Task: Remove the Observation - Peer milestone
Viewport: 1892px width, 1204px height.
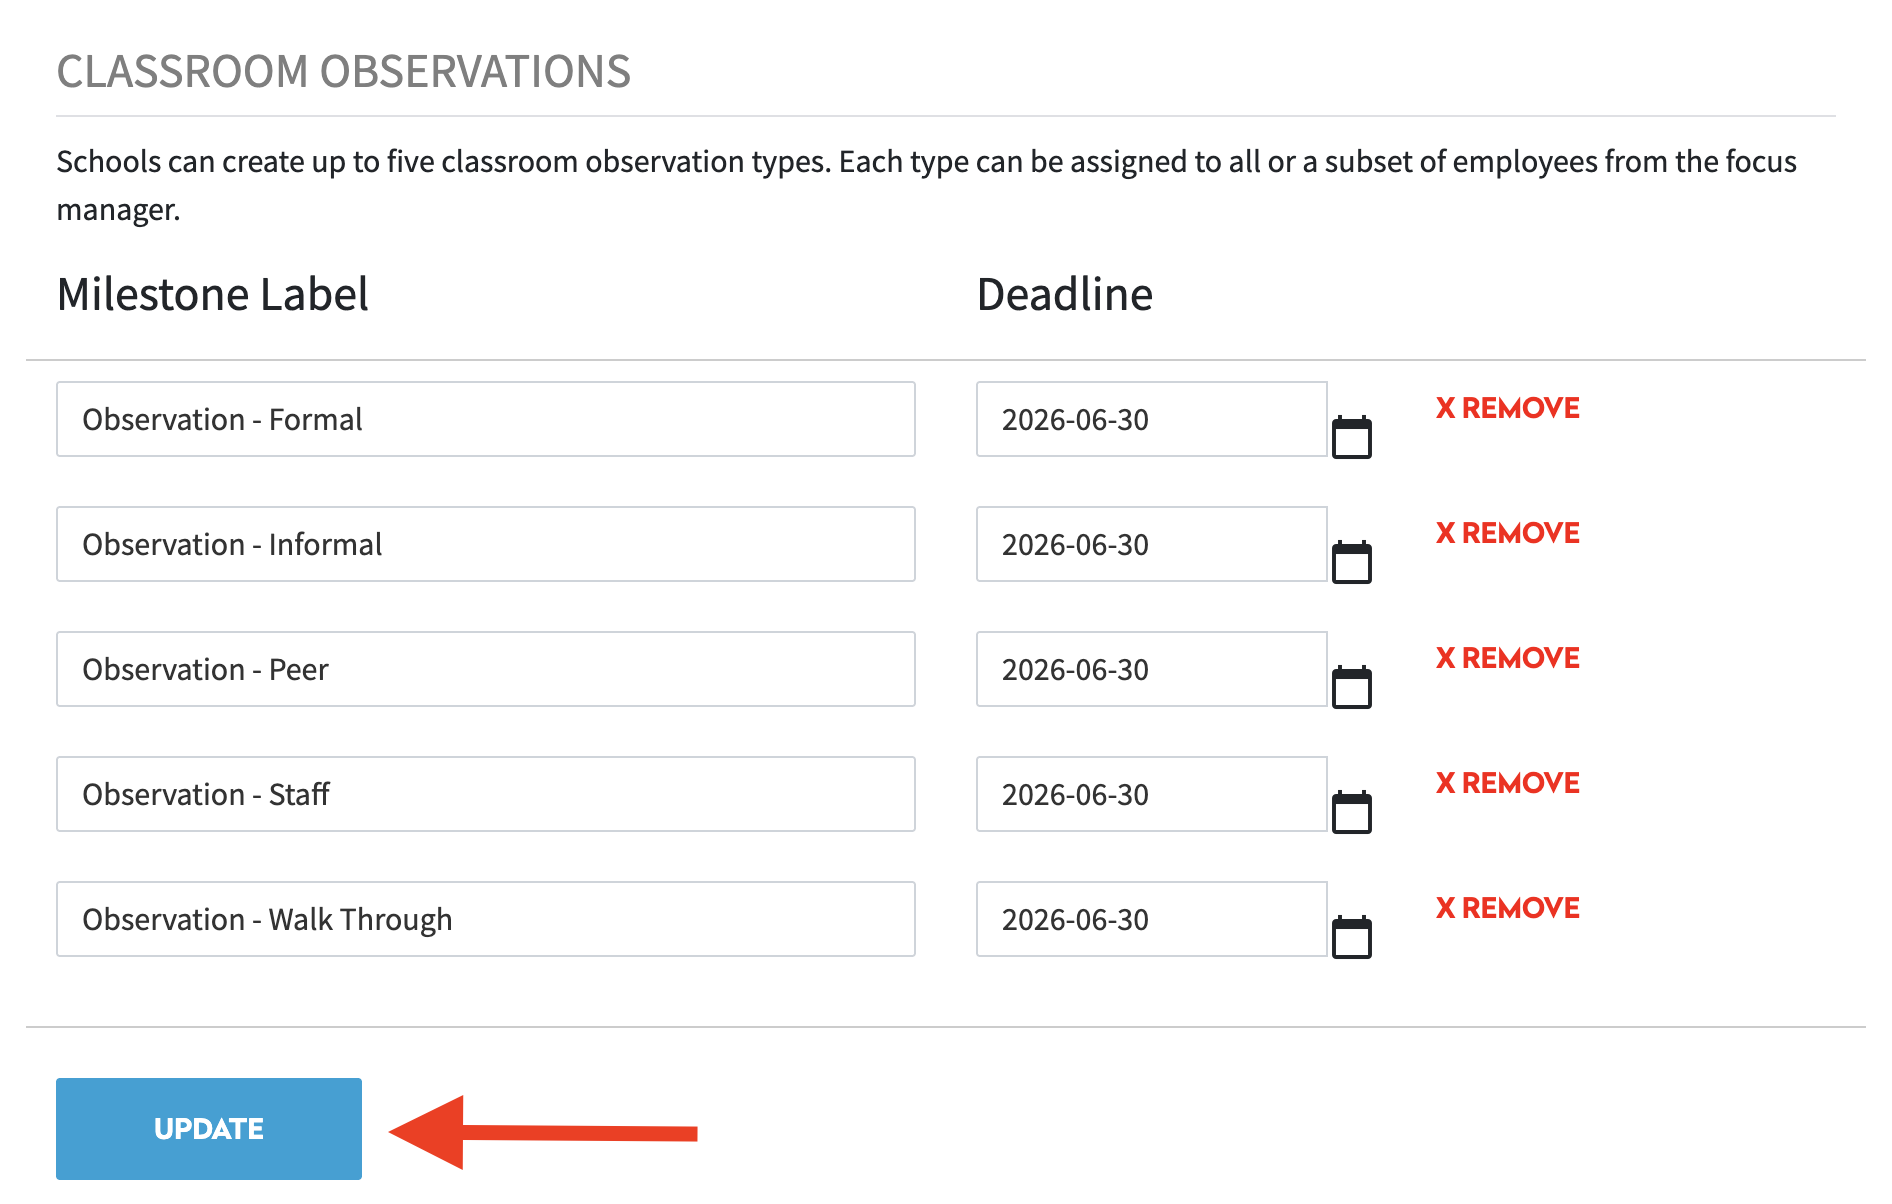Action: (x=1507, y=658)
